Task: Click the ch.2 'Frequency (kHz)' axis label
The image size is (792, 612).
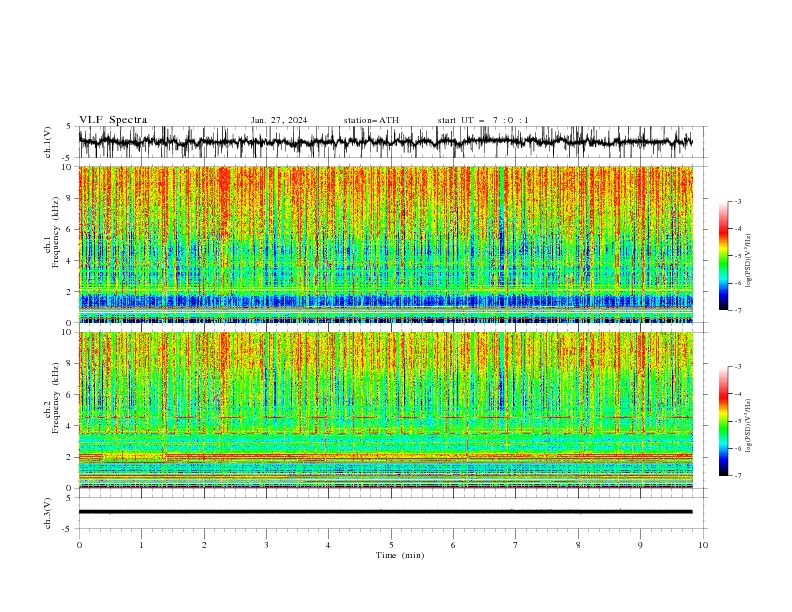Action: pyautogui.click(x=55, y=397)
